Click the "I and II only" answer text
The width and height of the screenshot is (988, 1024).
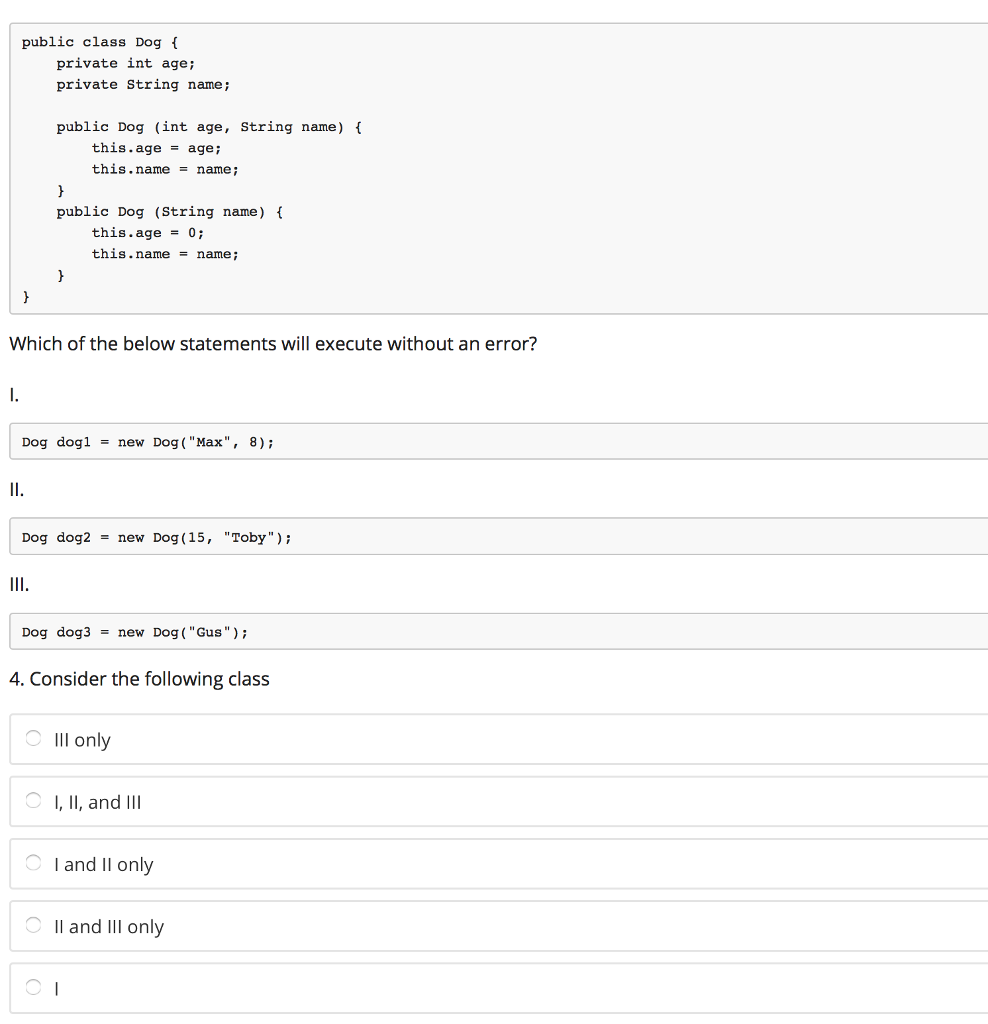click(x=104, y=864)
